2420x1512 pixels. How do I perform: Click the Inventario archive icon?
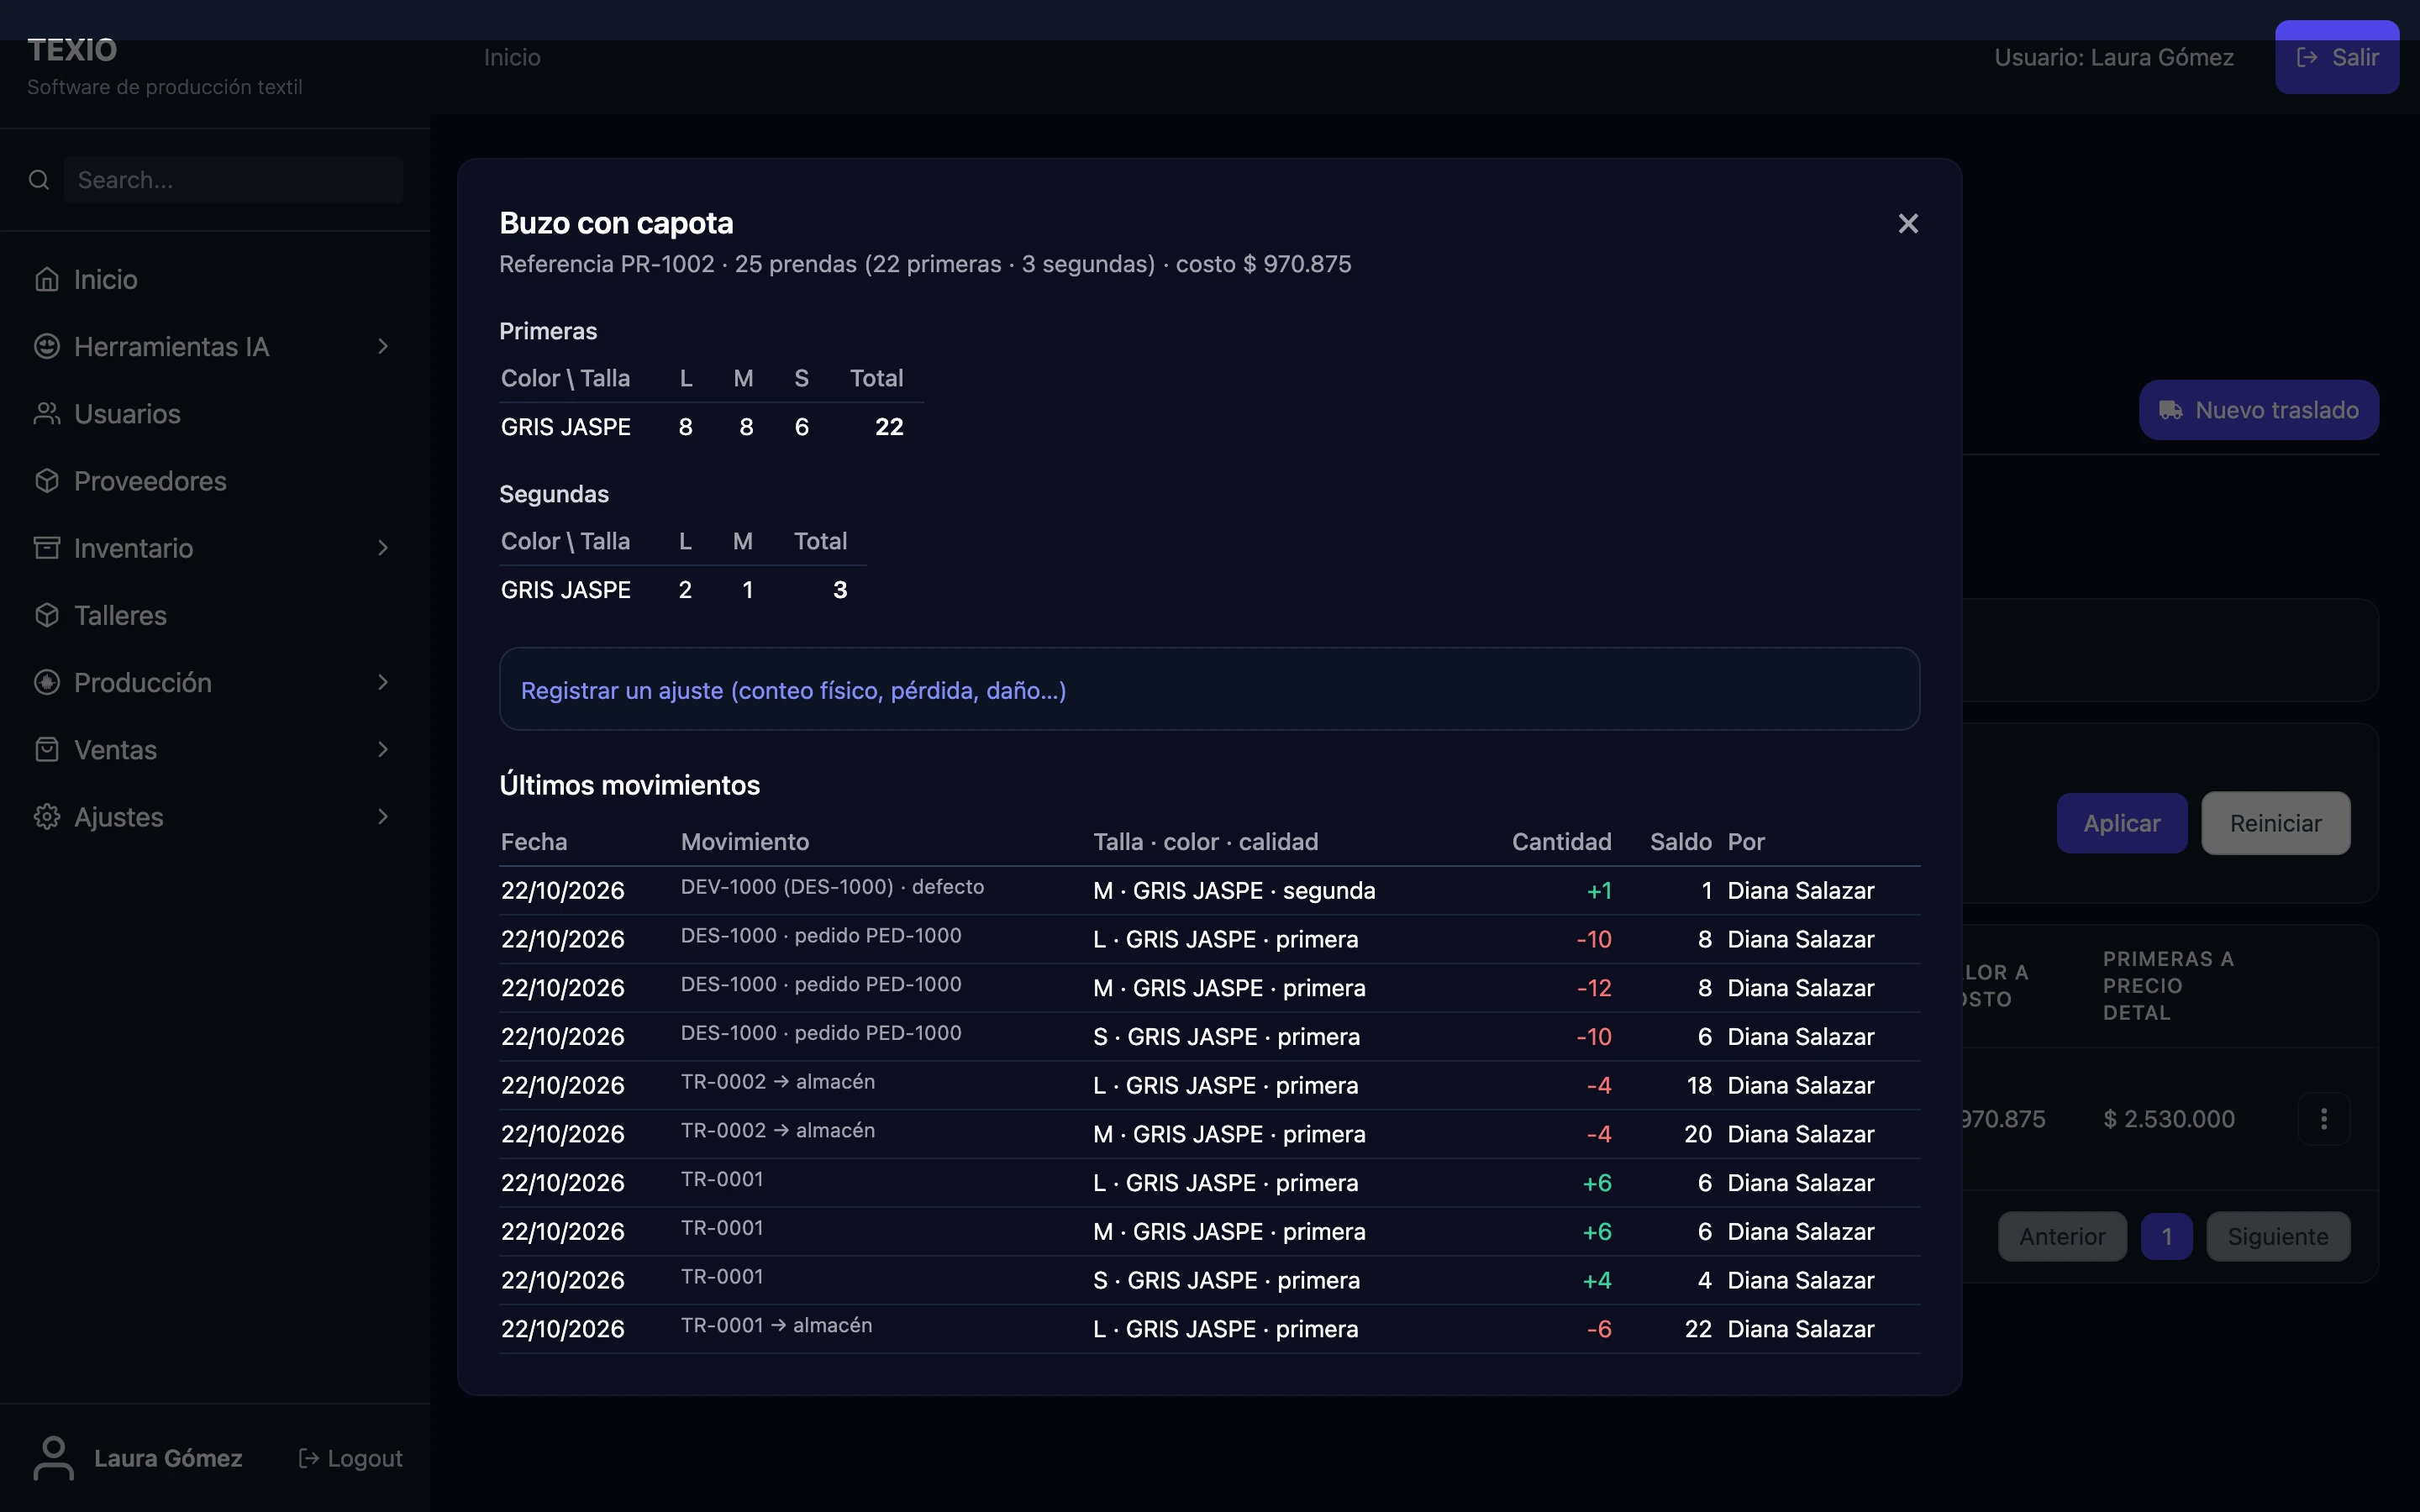[47, 547]
